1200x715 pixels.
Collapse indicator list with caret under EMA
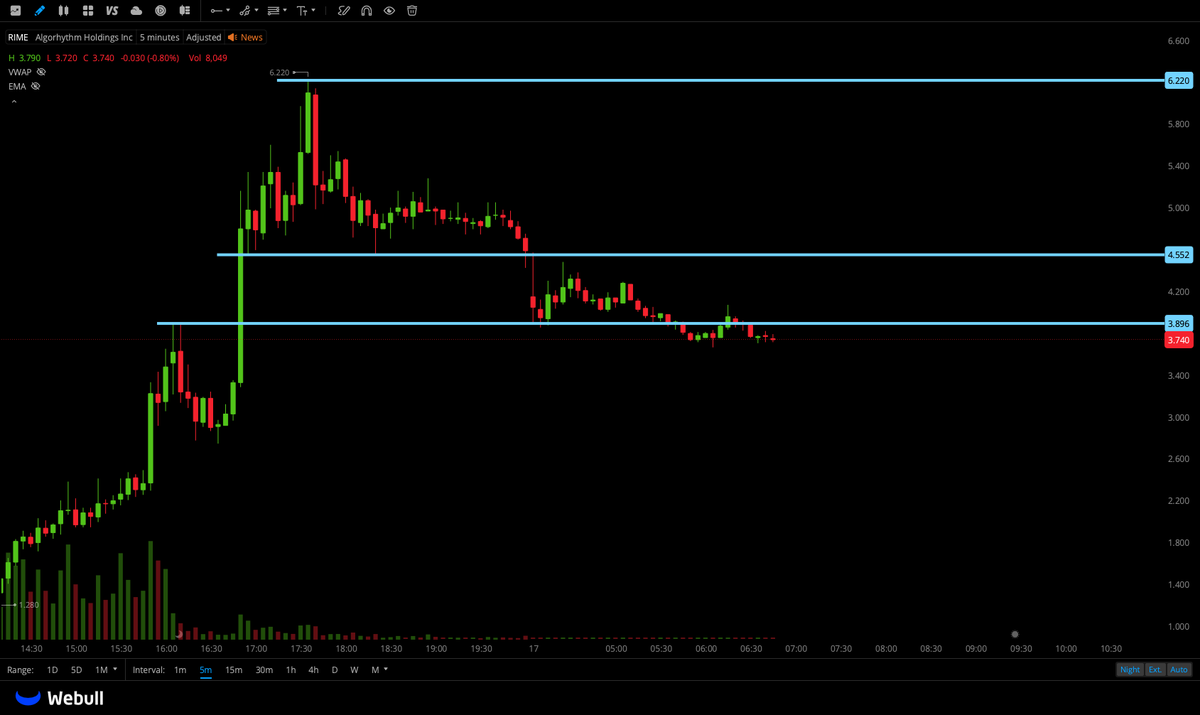pos(14,101)
